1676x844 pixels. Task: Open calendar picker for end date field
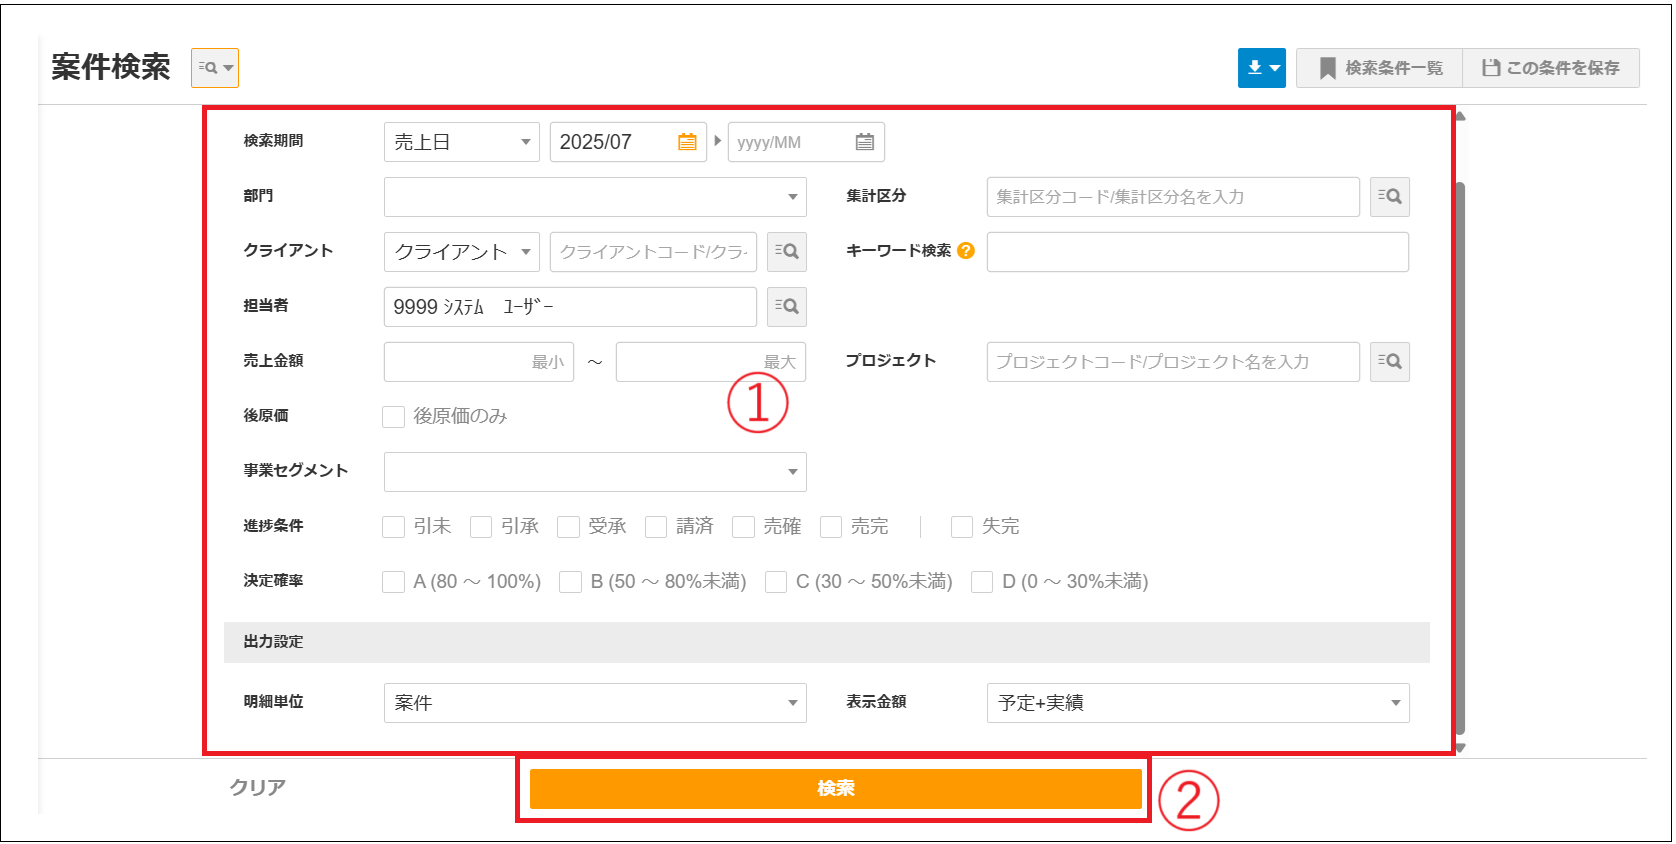coord(865,142)
